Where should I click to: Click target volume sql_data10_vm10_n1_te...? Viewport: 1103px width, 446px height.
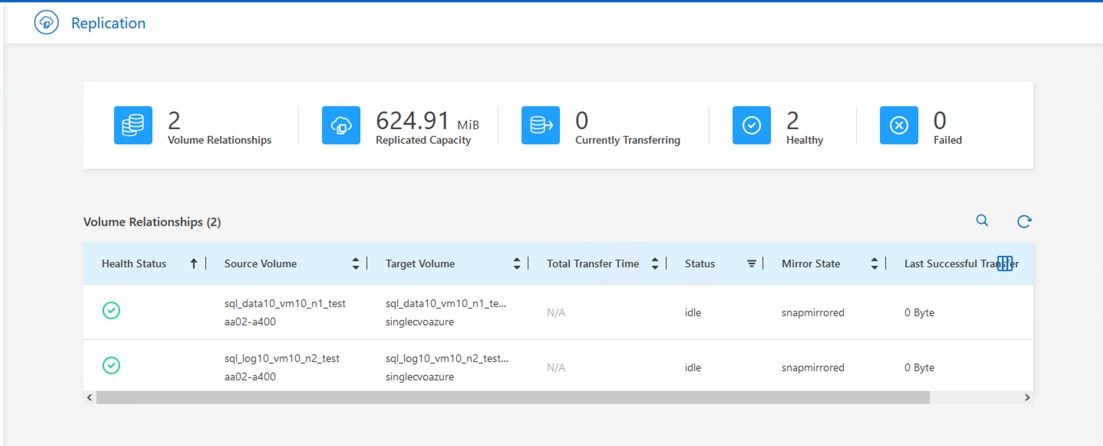[446, 303]
